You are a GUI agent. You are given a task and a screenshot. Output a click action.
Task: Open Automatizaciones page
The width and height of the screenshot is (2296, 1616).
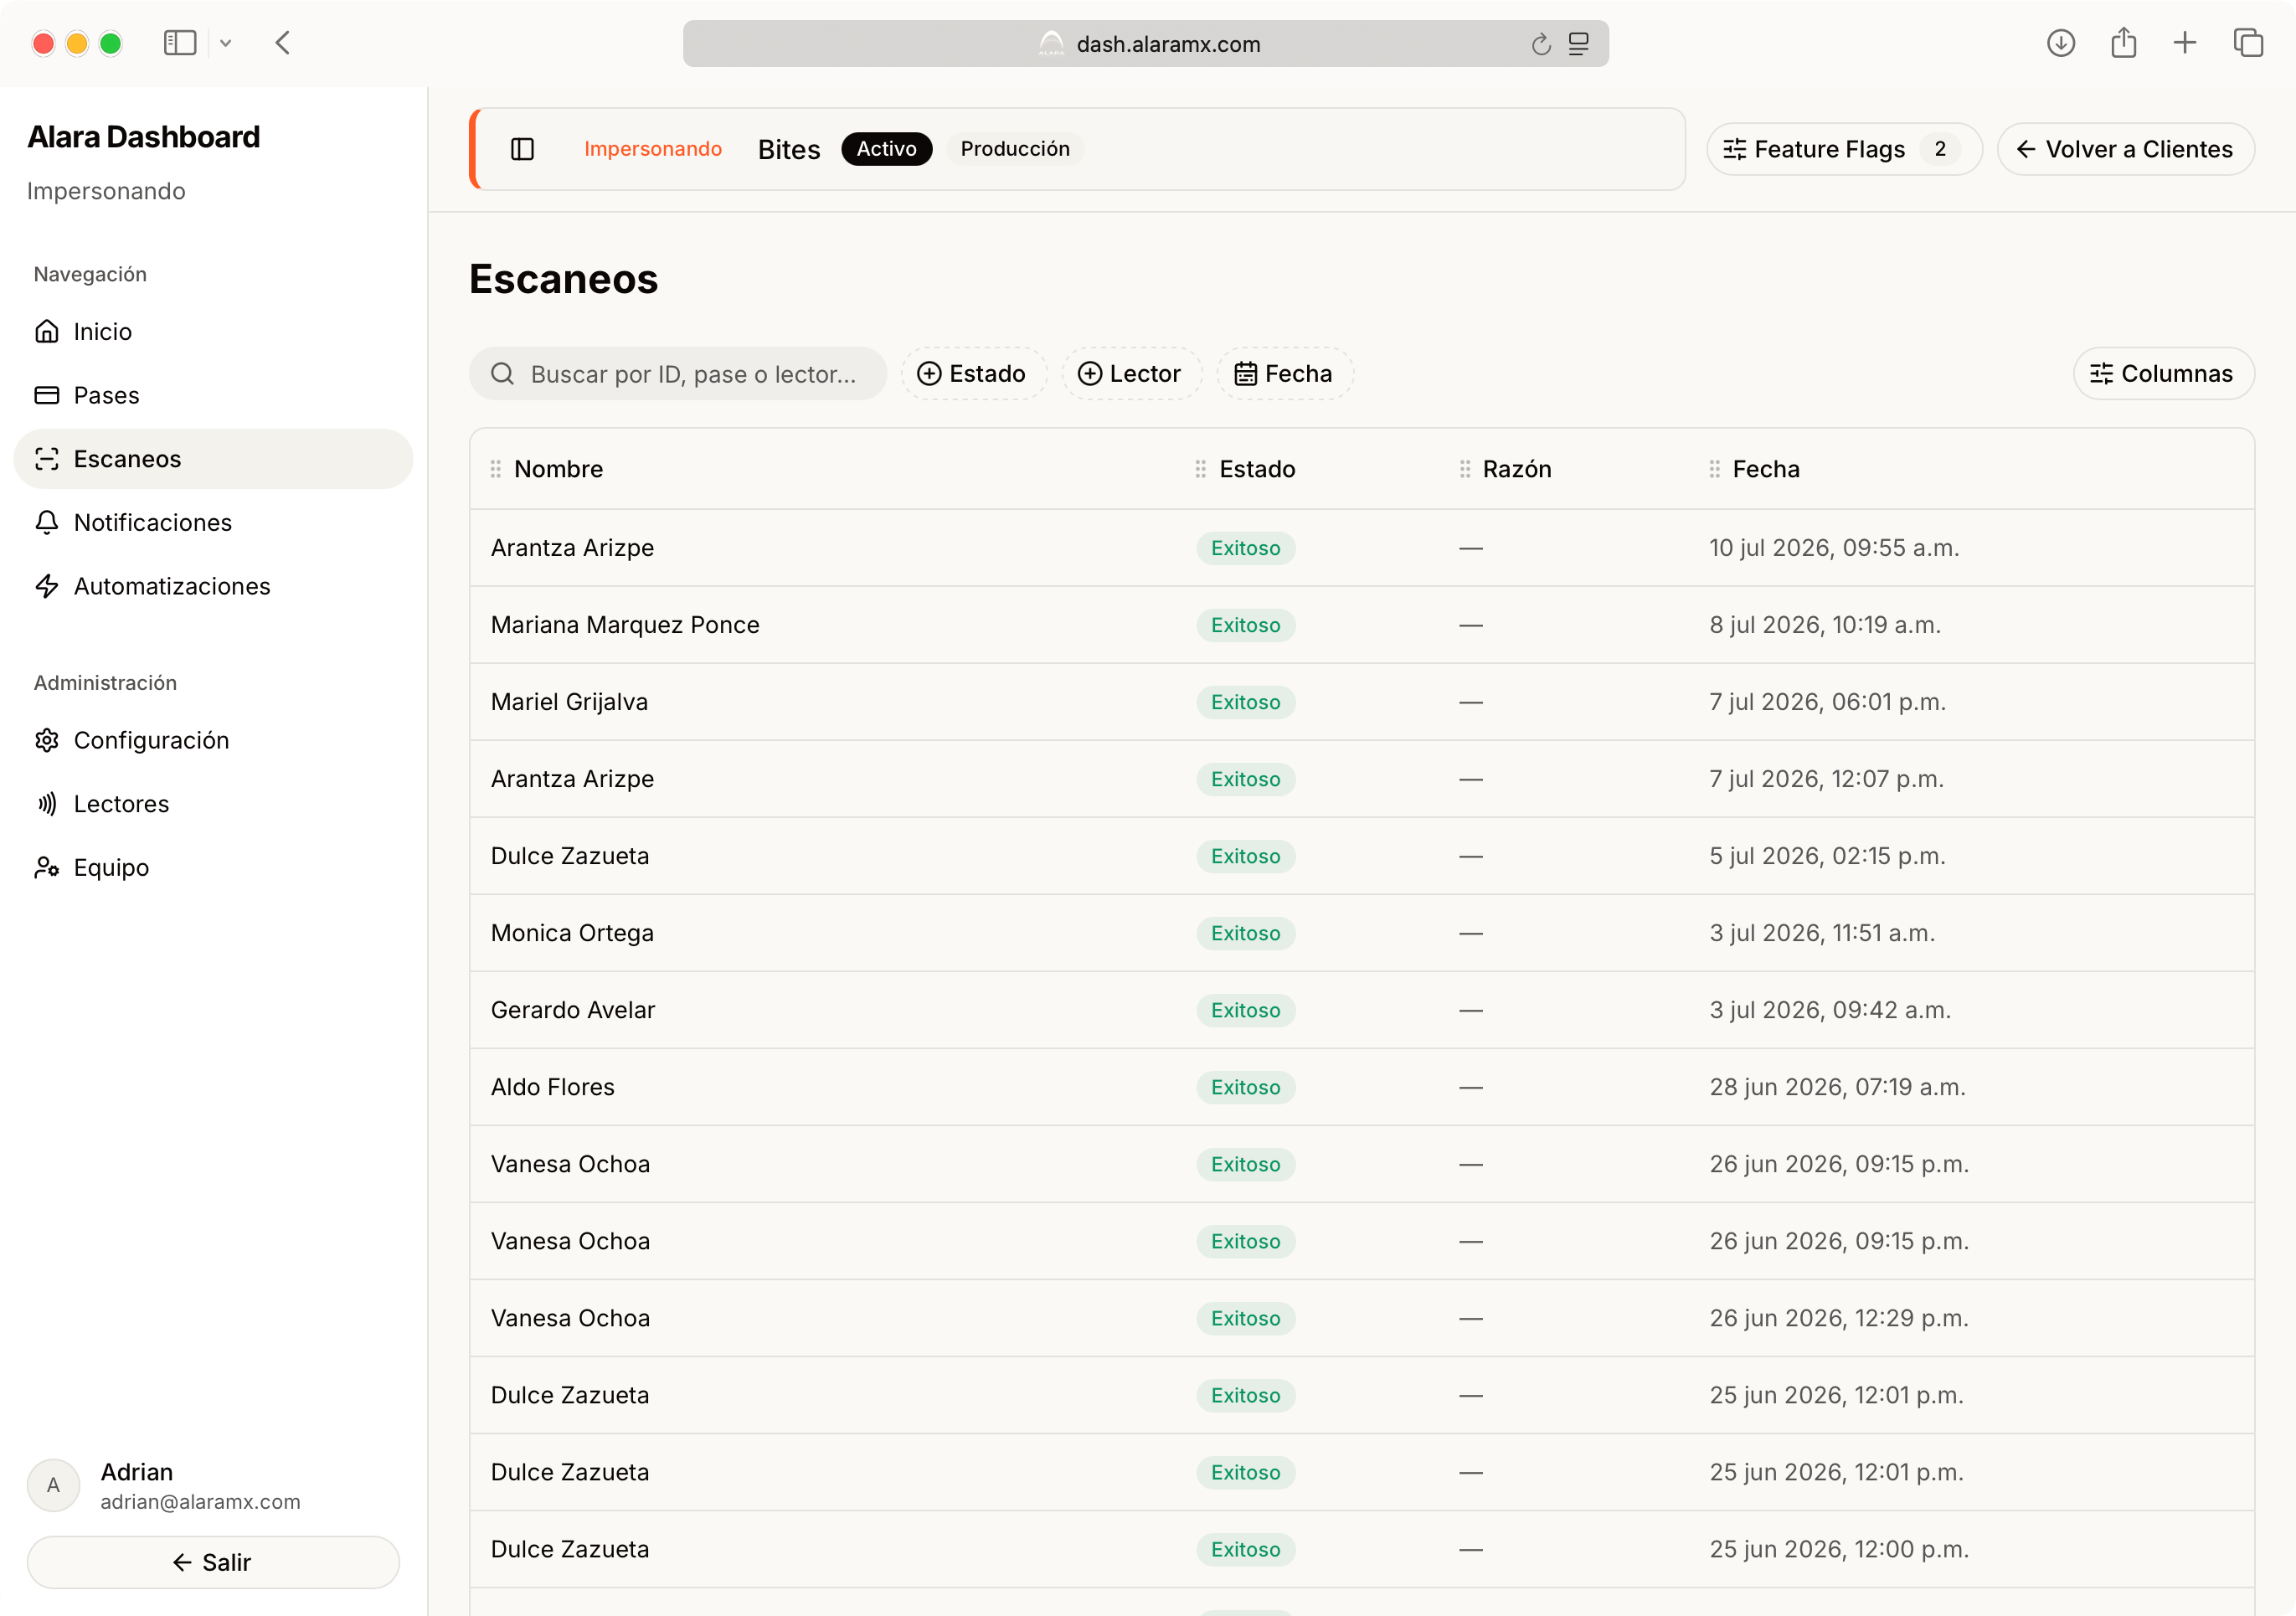[213, 586]
